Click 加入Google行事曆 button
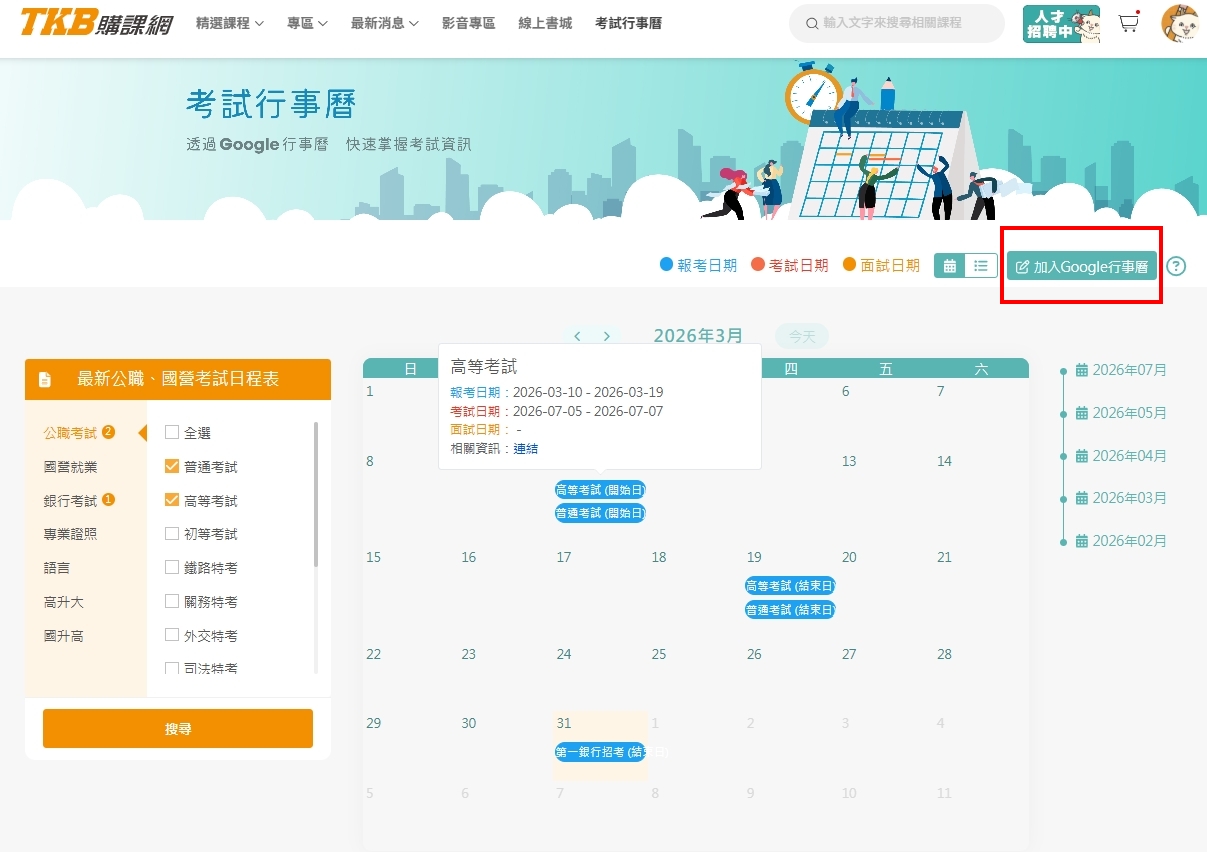The width and height of the screenshot is (1207, 852). click(1081, 267)
